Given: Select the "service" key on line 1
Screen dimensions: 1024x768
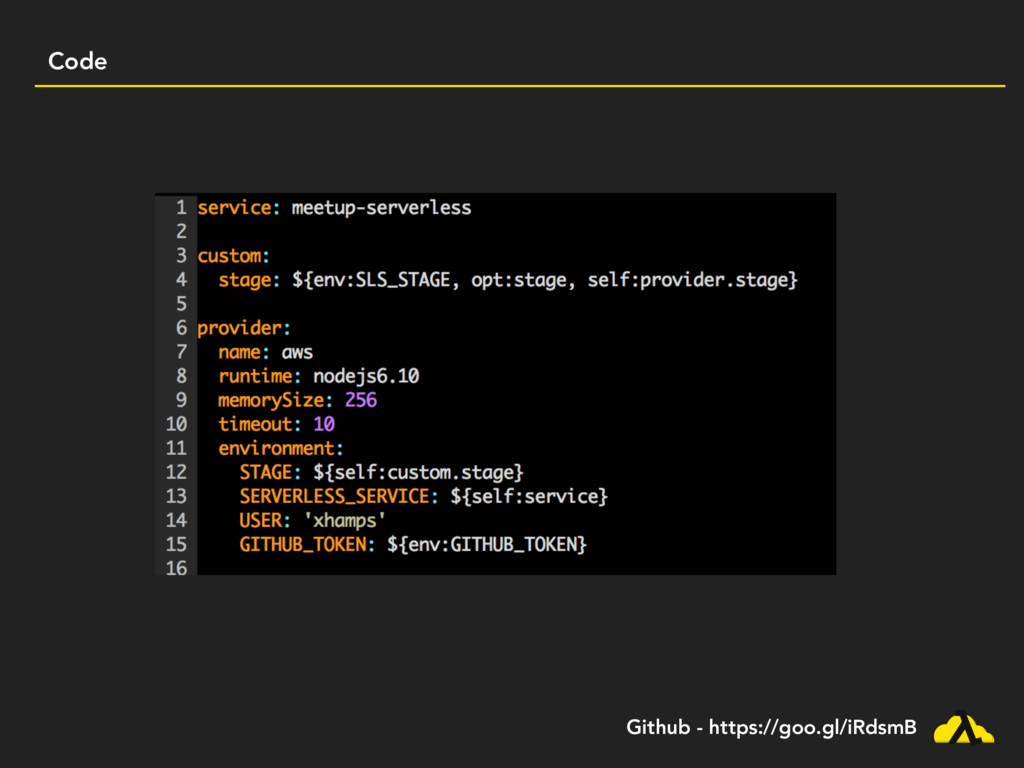Looking at the screenshot, I should point(234,208).
